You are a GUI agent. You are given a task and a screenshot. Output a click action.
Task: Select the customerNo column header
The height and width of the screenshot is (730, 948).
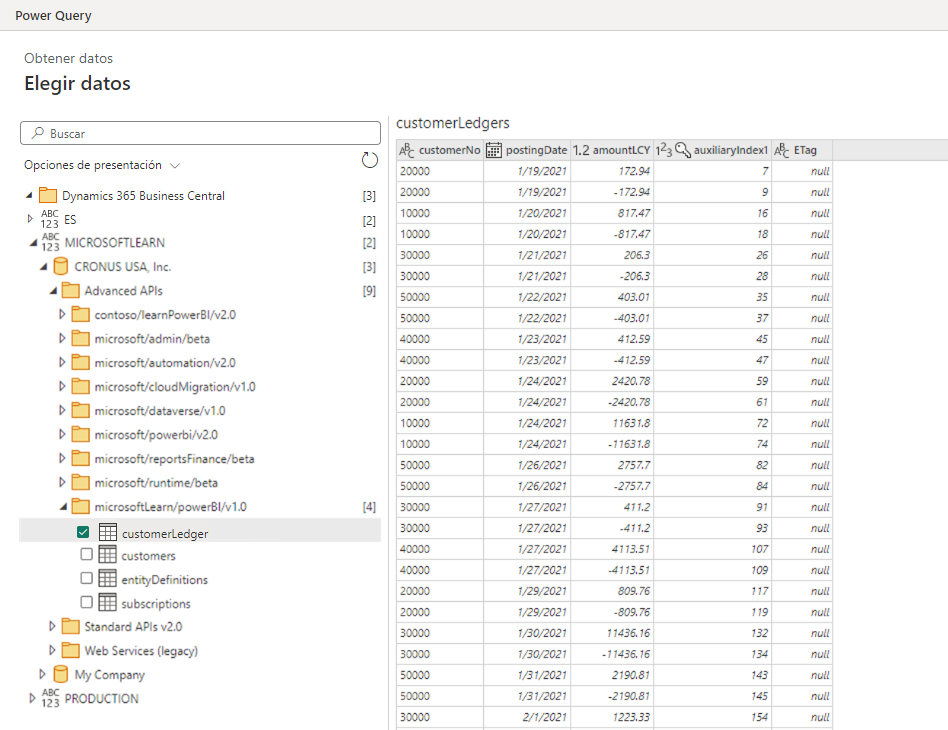[440, 150]
